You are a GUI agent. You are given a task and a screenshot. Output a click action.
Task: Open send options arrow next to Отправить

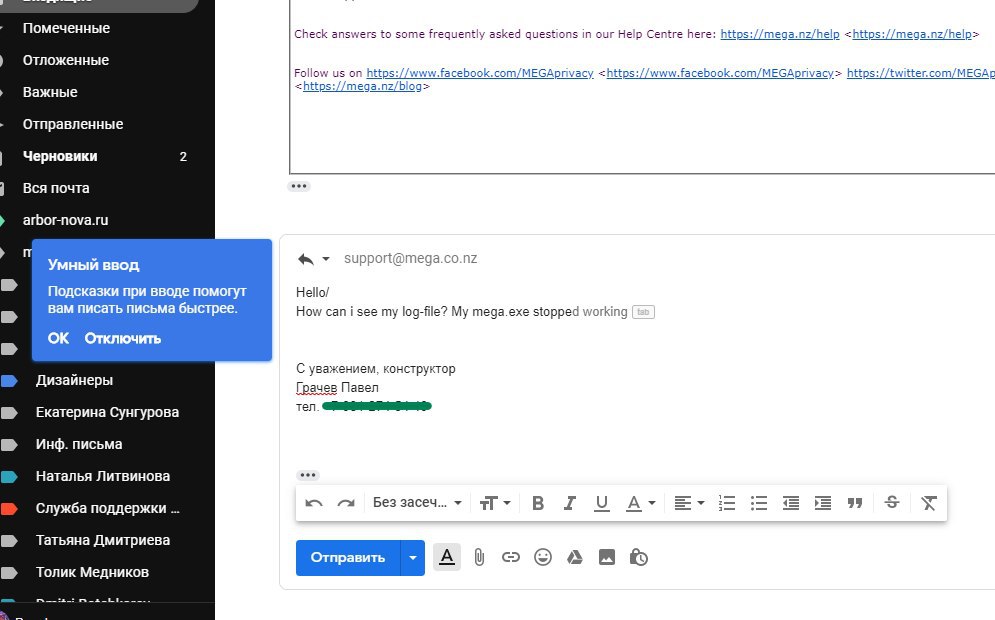[412, 558]
